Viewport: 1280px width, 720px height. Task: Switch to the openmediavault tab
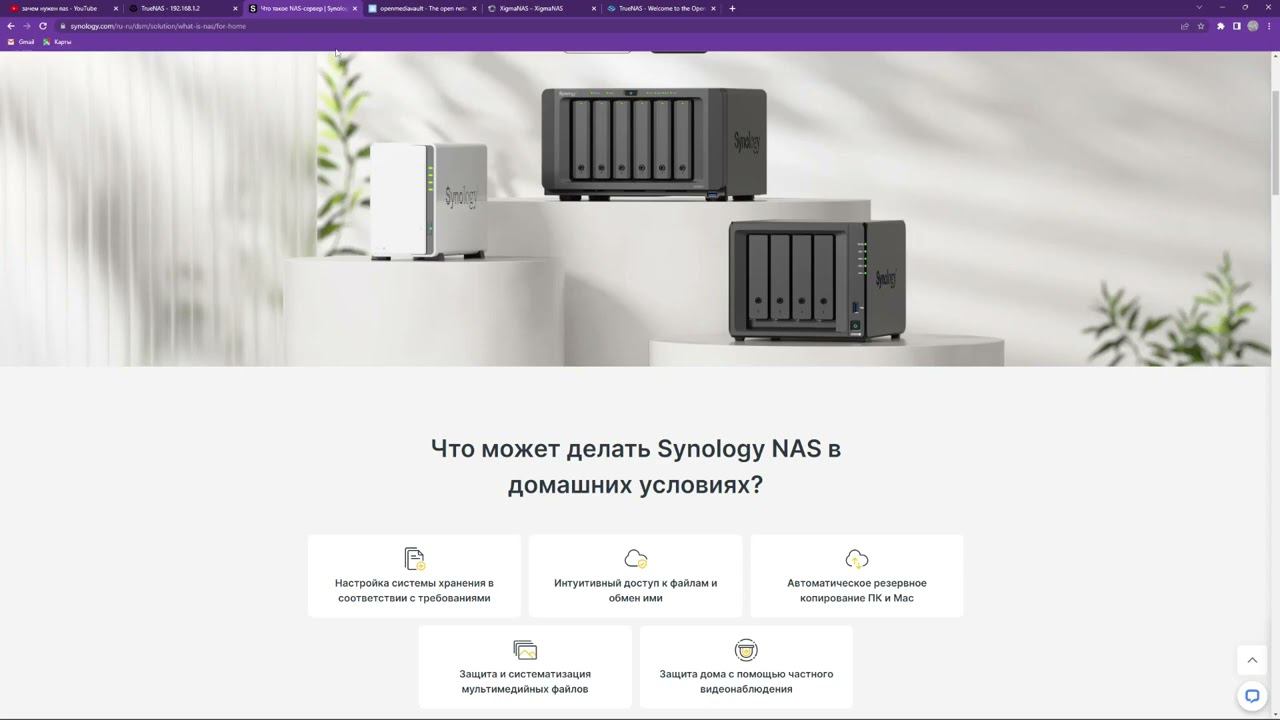pyautogui.click(x=421, y=8)
